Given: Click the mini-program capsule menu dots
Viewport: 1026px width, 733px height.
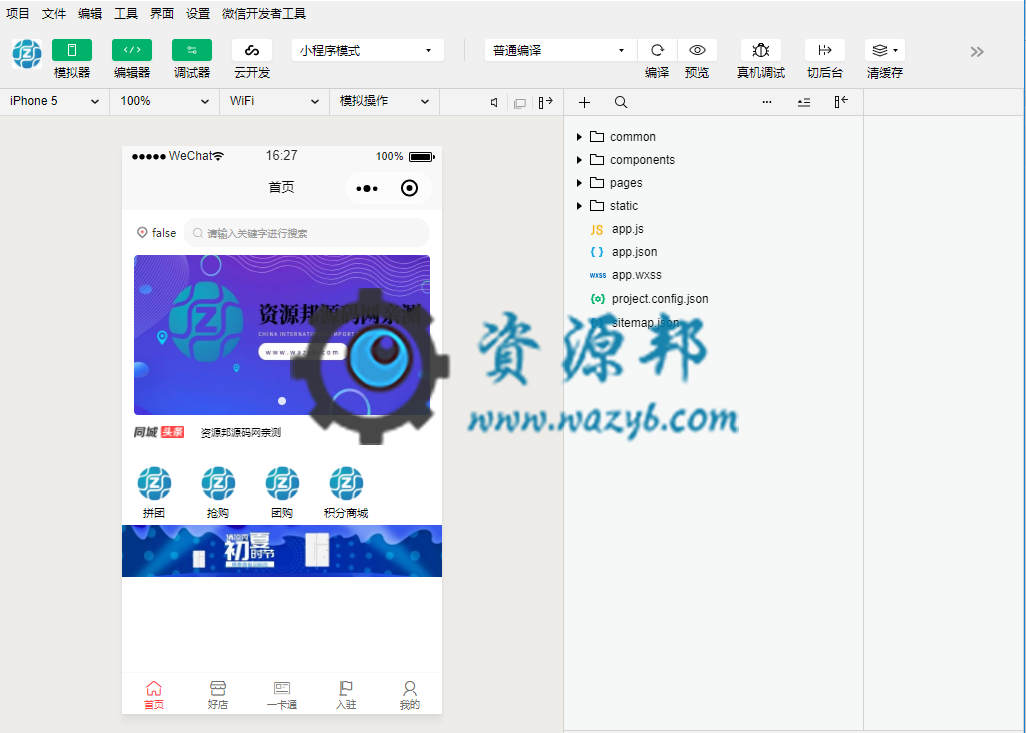Looking at the screenshot, I should (367, 188).
